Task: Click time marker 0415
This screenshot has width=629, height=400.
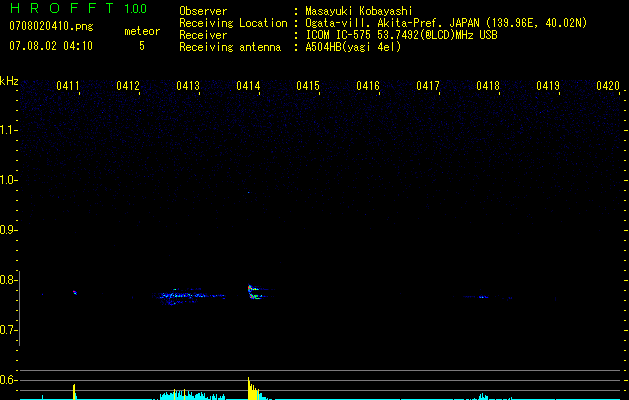Action: [308, 85]
